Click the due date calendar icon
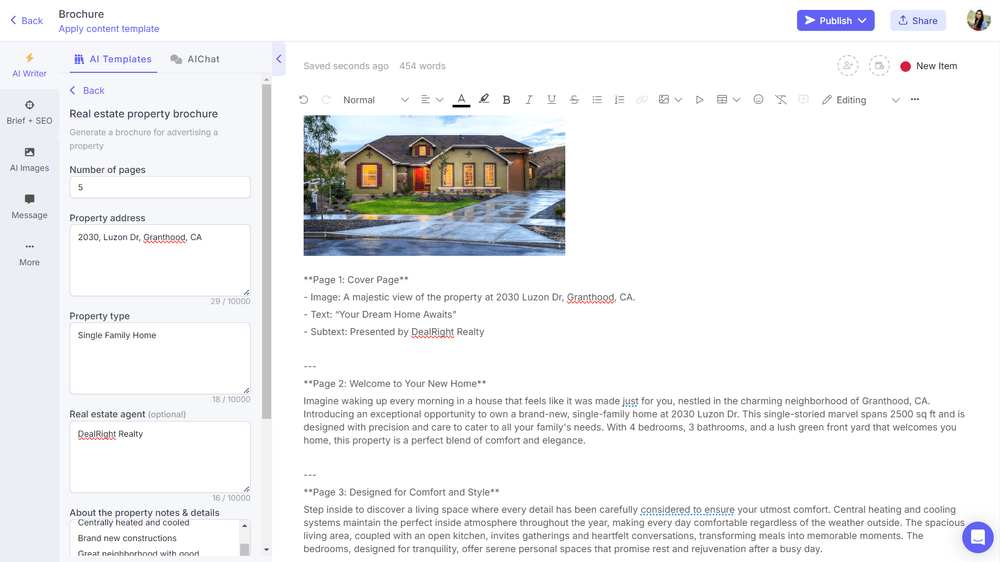The image size is (1000, 562). click(x=879, y=66)
